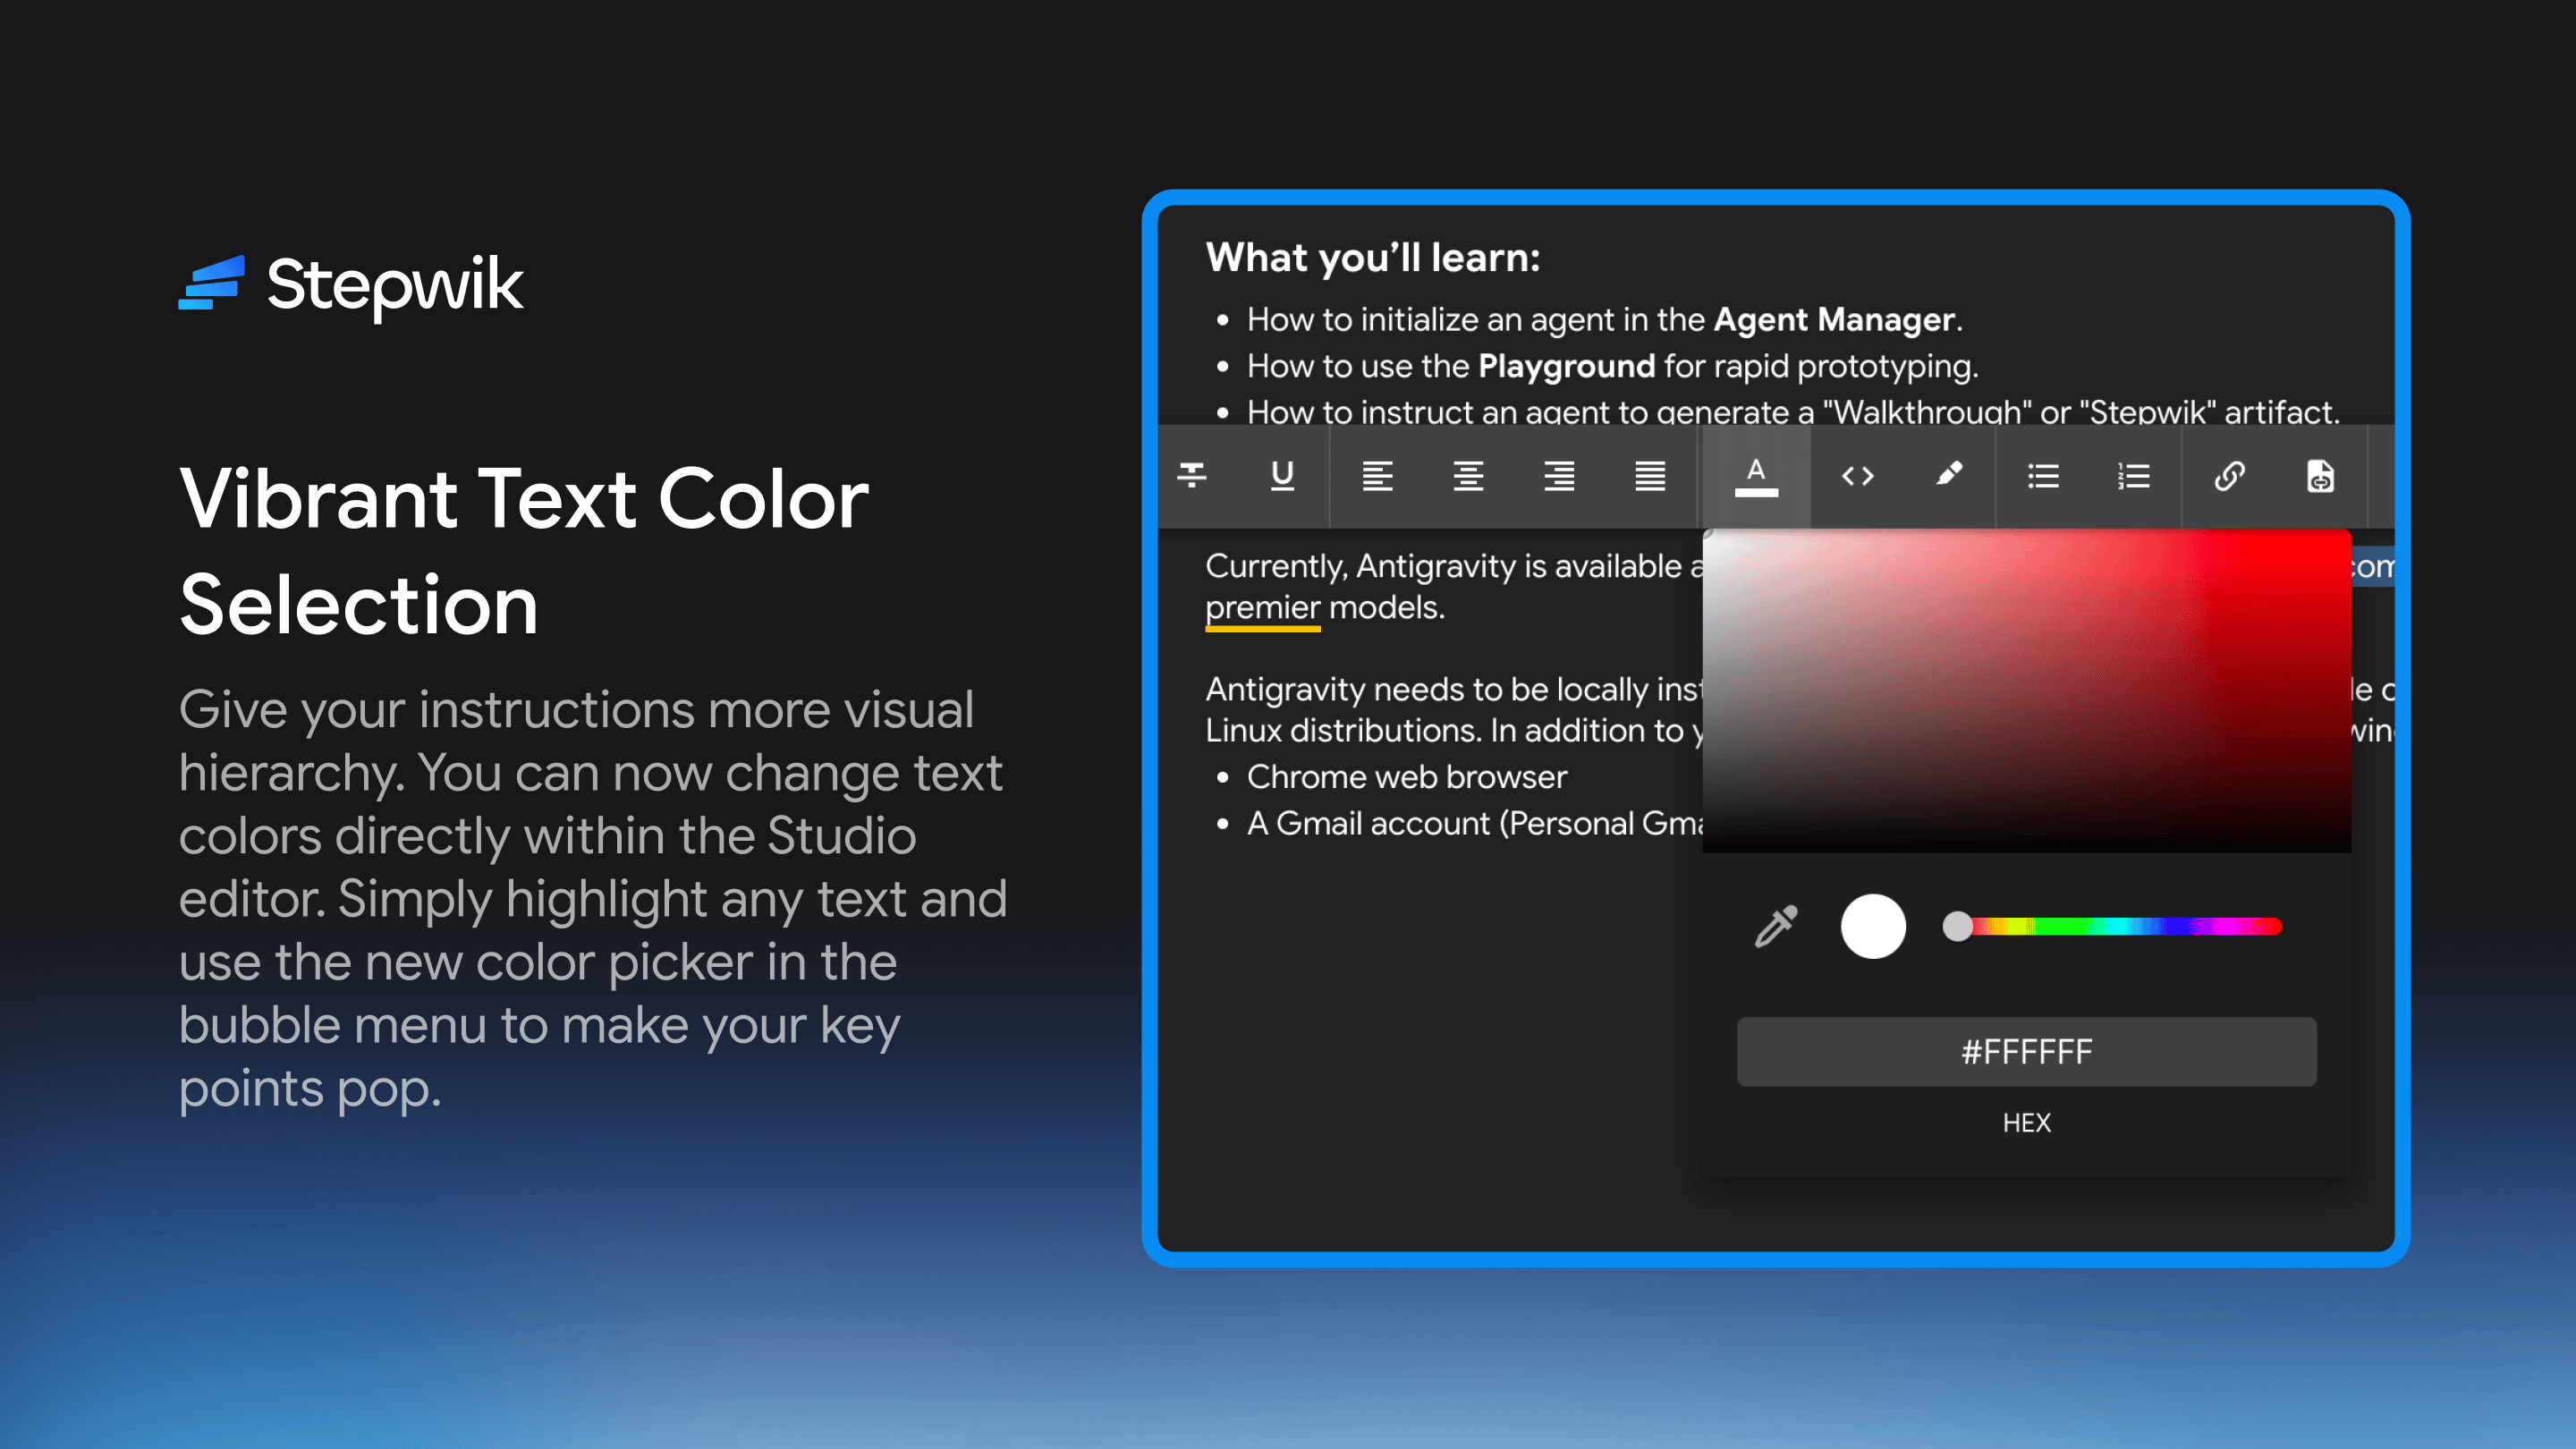The height and width of the screenshot is (1449, 2576).
Task: Switch color format via HEX label
Action: click(x=2026, y=1123)
